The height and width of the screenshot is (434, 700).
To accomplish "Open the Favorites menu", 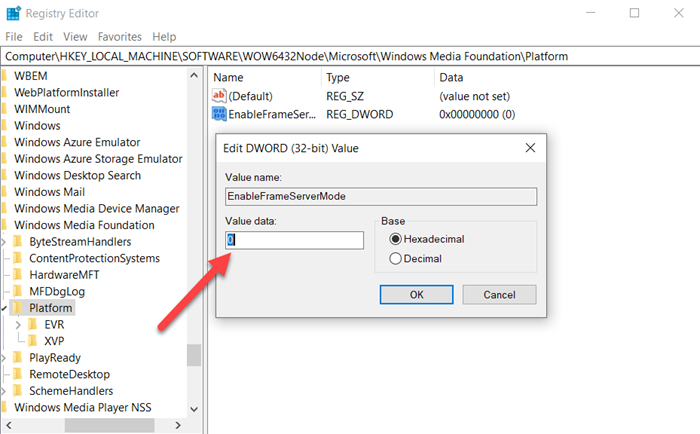I will click(x=120, y=37).
